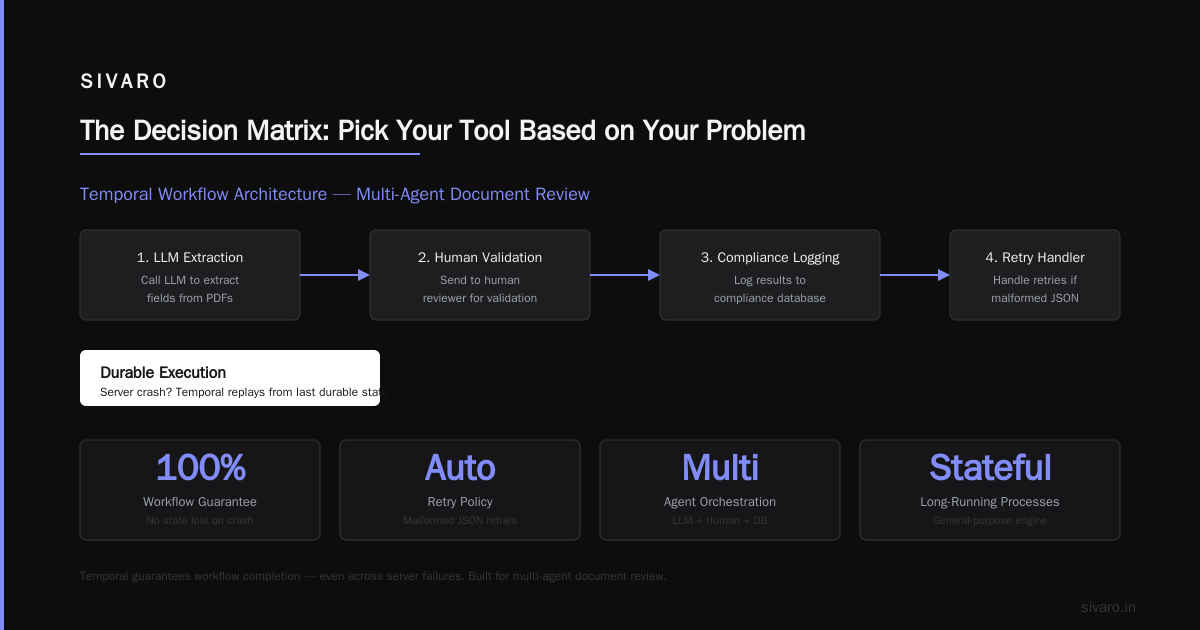Screen dimensions: 1200x630
Task: Click 'Log results to compliance database' text
Action: click(770, 289)
